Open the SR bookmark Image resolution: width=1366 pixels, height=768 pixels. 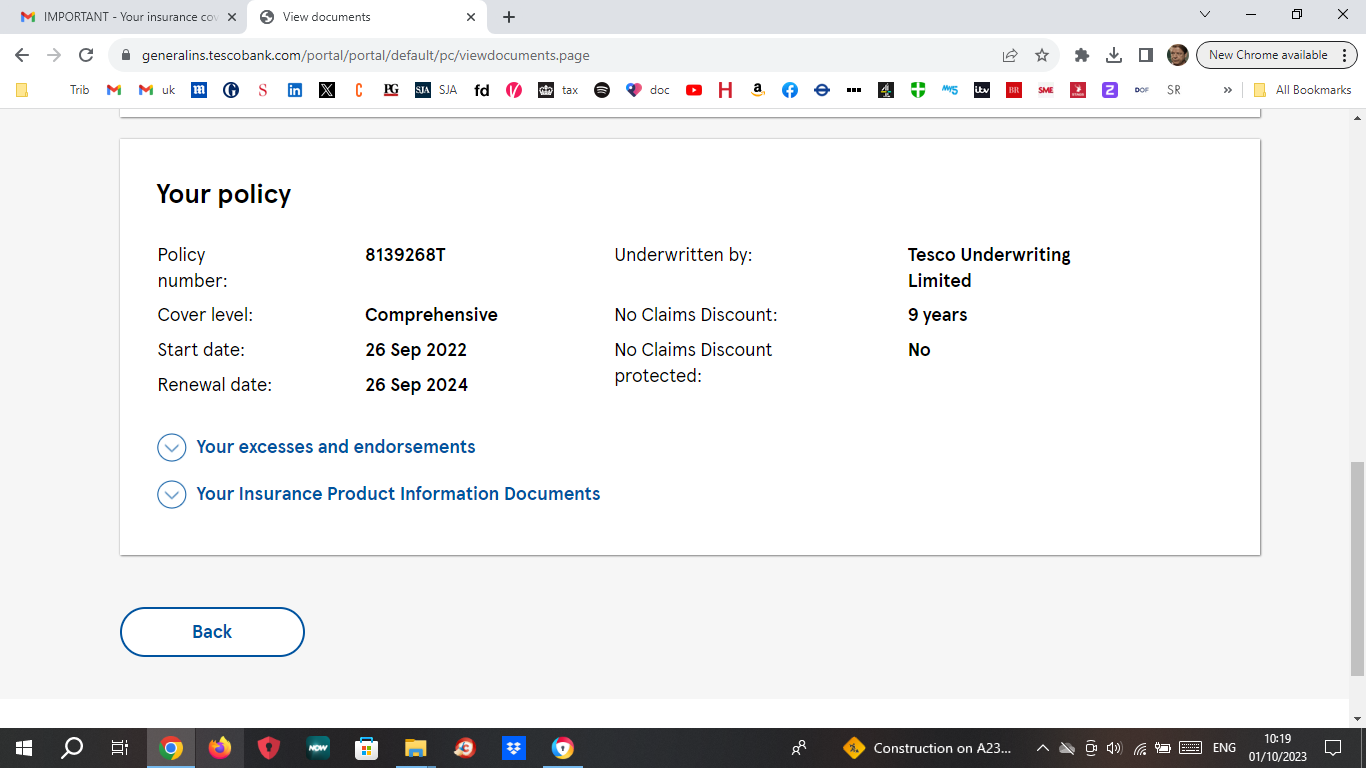(x=1173, y=90)
